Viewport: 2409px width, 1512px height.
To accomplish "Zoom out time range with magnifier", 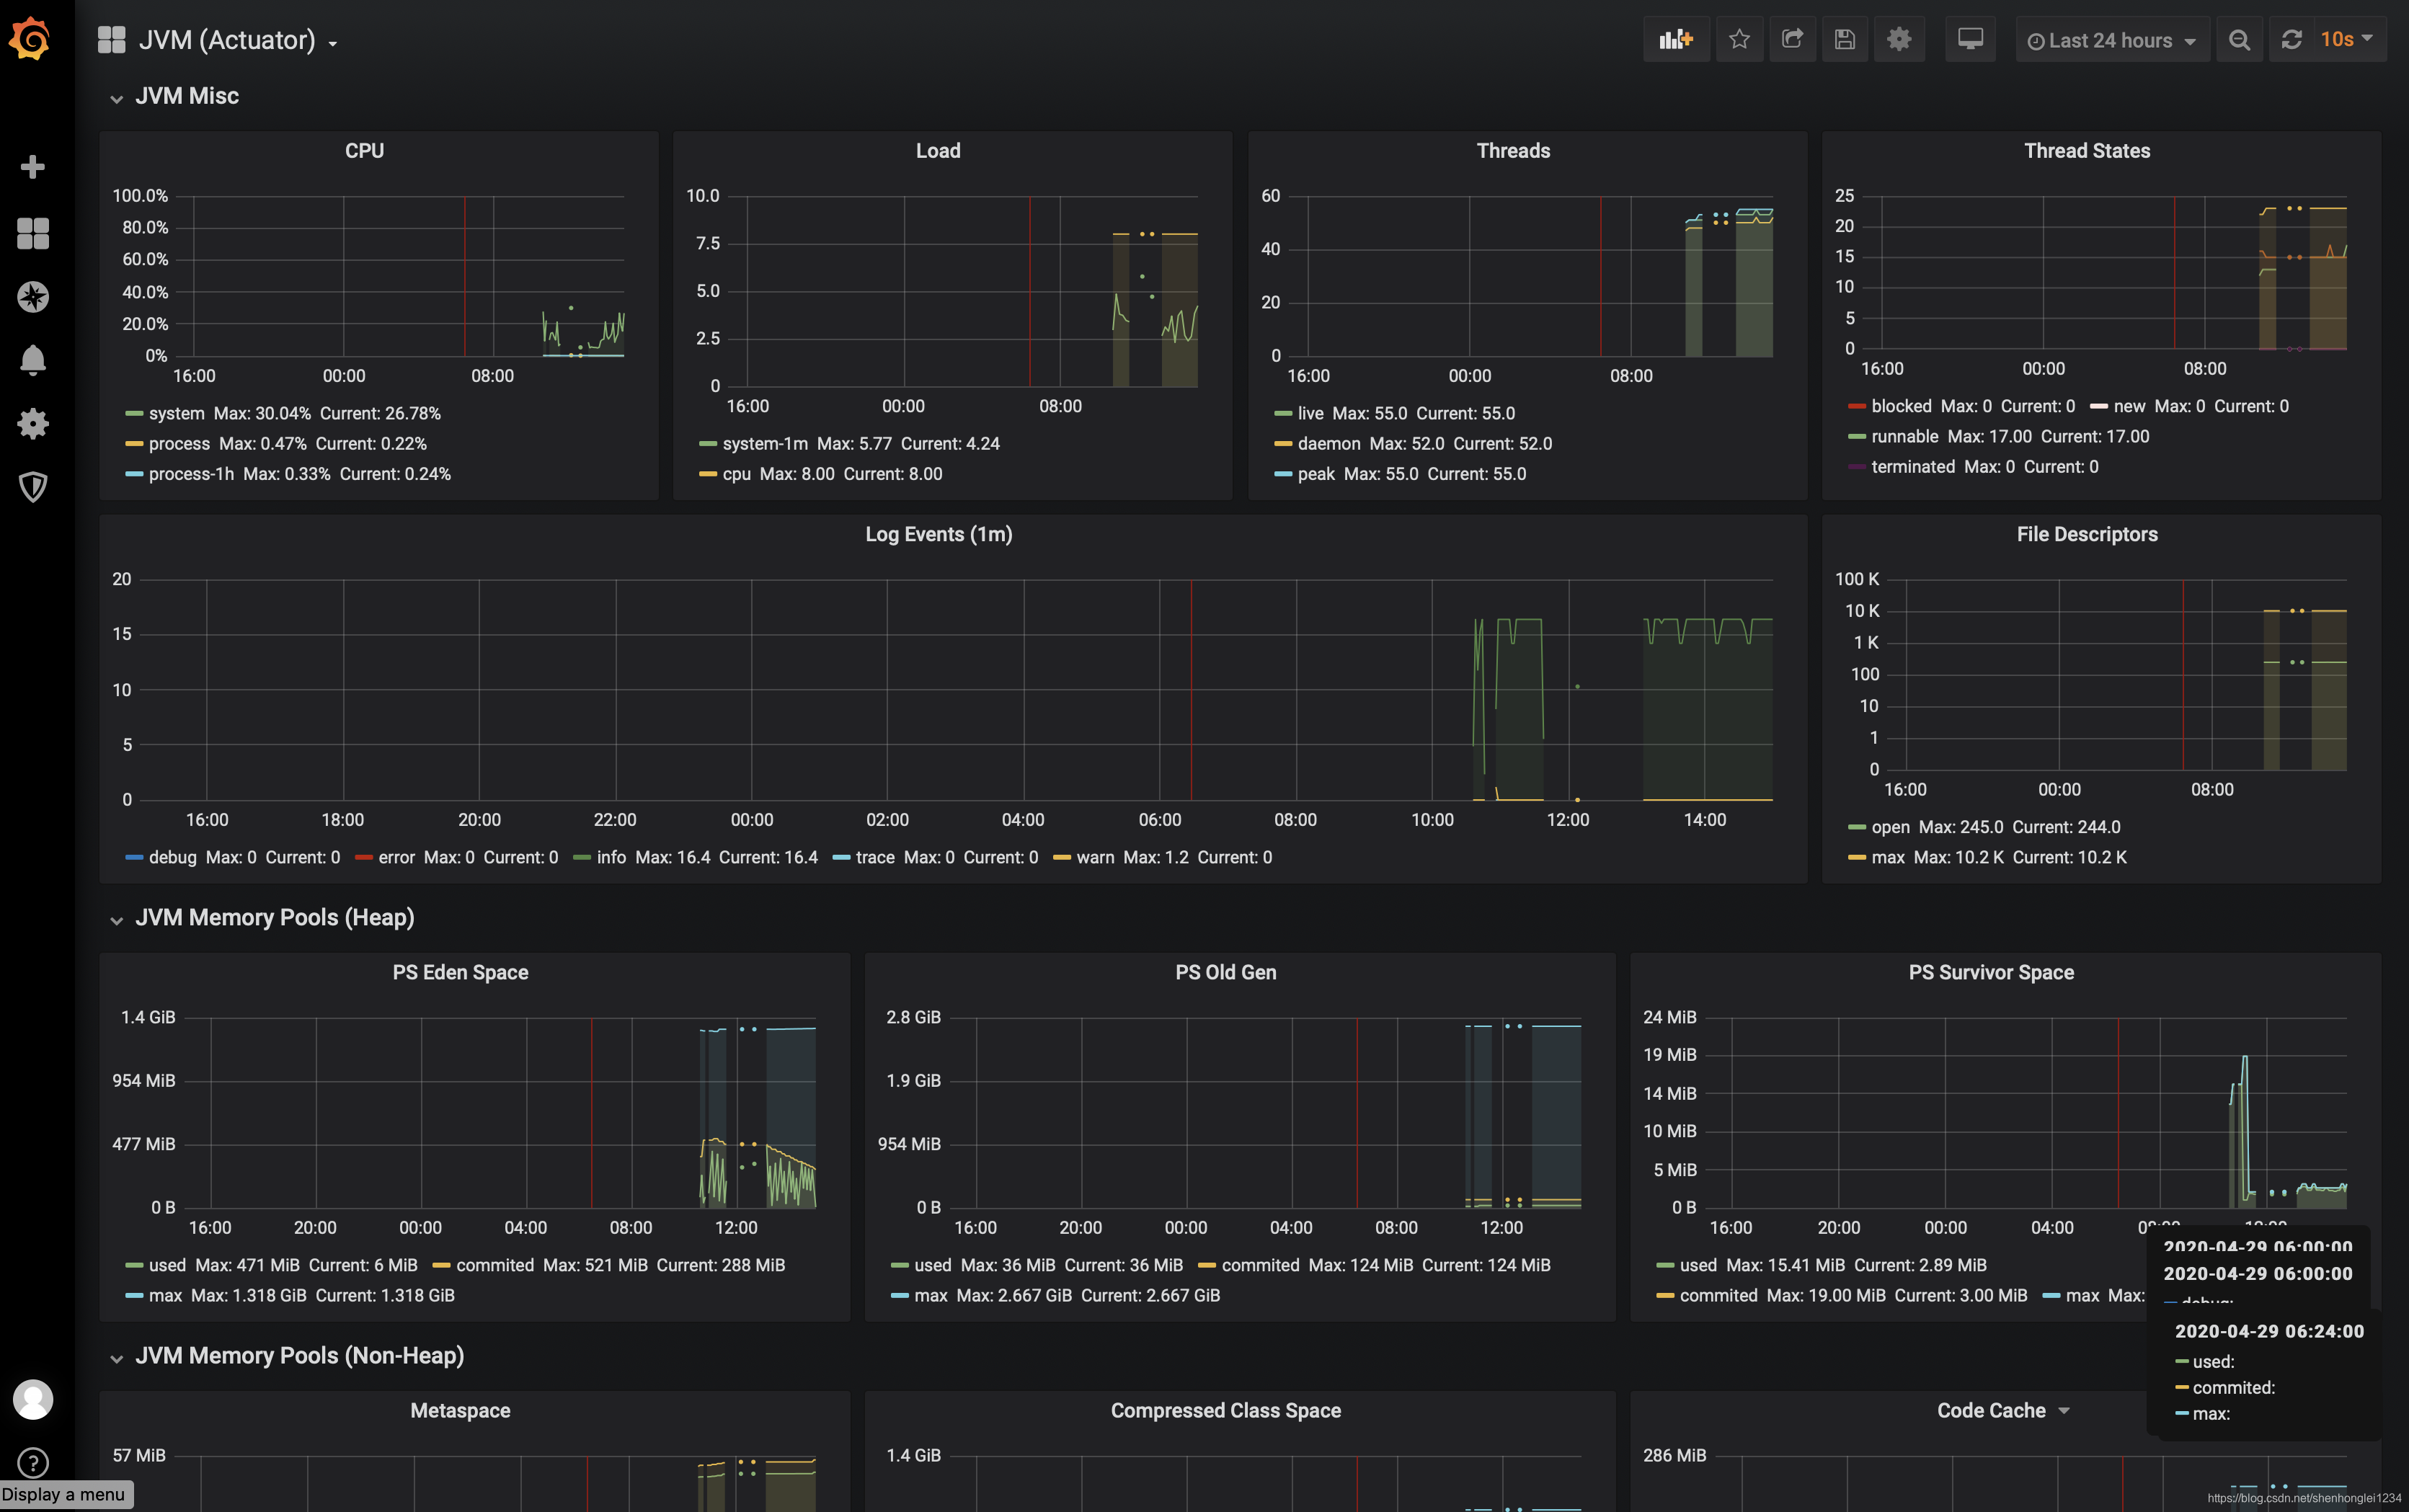I will point(2240,40).
